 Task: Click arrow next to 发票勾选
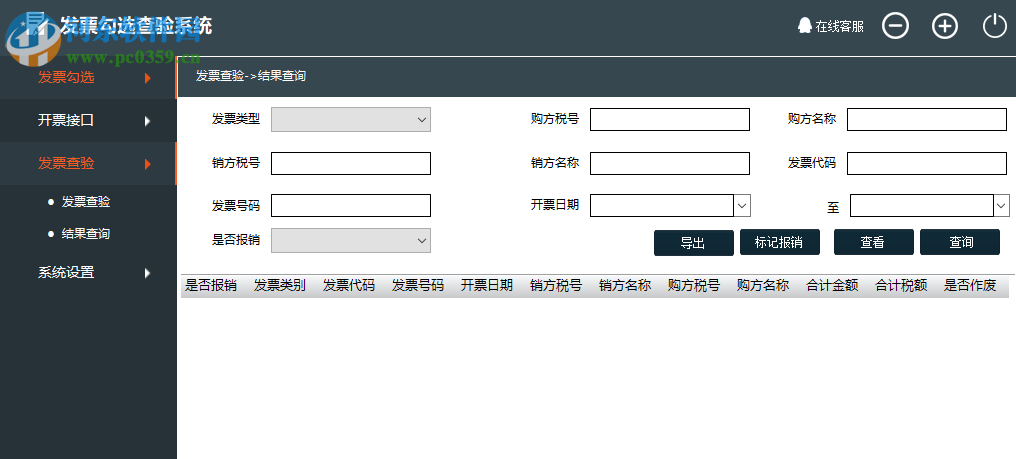pyautogui.click(x=148, y=78)
